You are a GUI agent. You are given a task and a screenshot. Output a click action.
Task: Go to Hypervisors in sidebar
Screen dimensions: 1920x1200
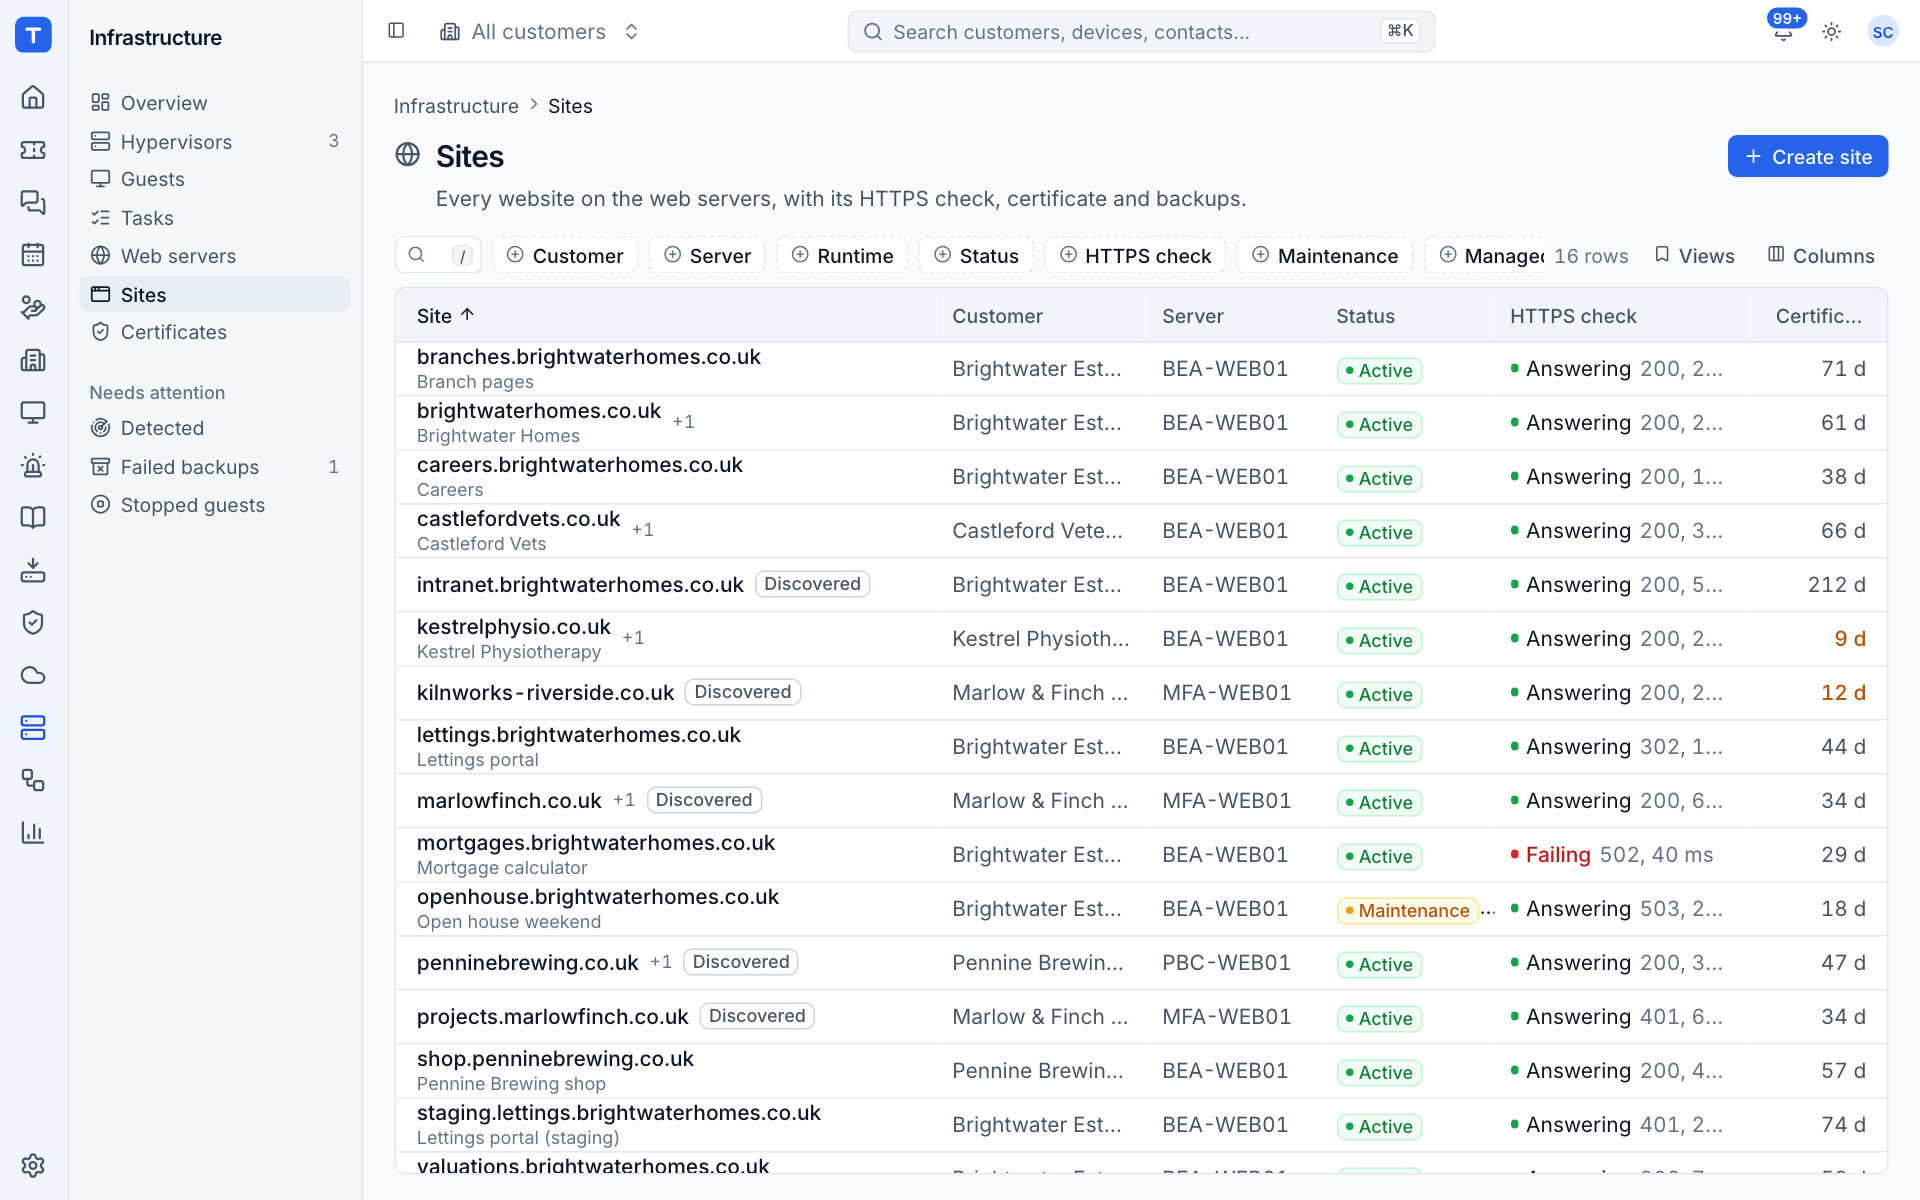pos(215,142)
